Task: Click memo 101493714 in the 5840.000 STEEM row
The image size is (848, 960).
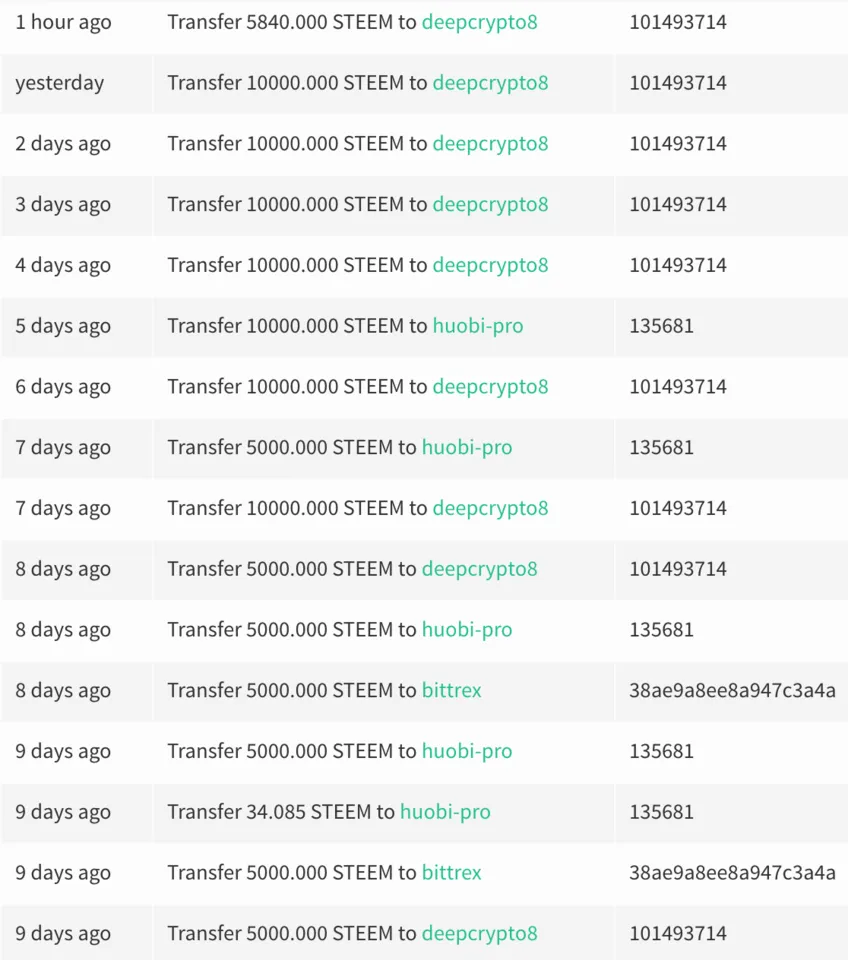Action: pyautogui.click(x=677, y=22)
